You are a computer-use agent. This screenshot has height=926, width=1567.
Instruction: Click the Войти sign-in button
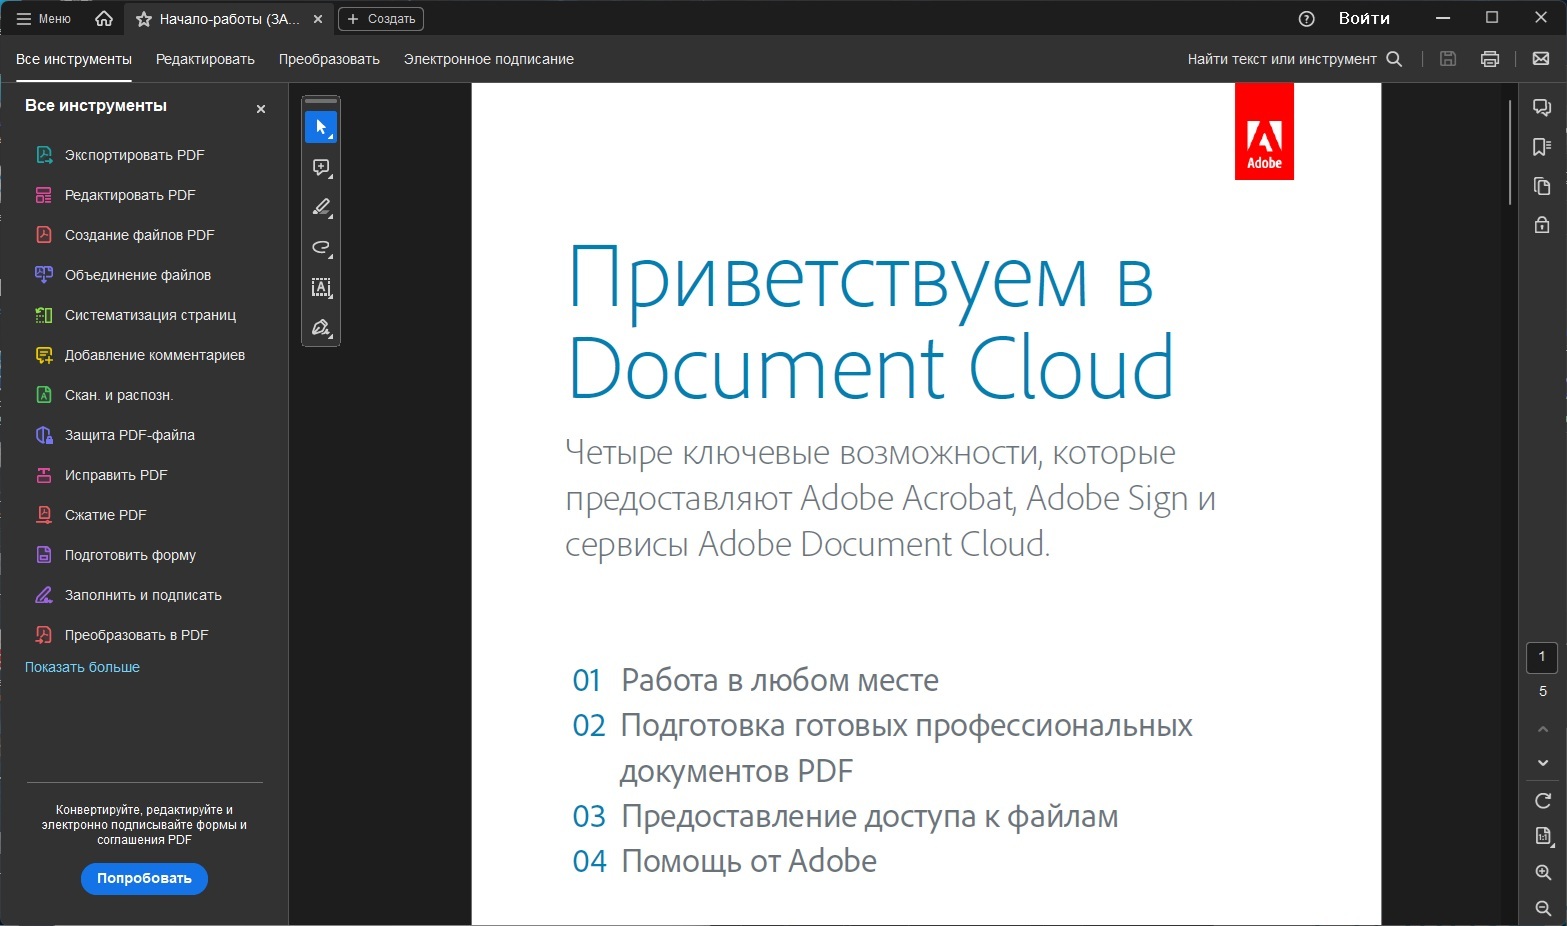tap(1364, 18)
